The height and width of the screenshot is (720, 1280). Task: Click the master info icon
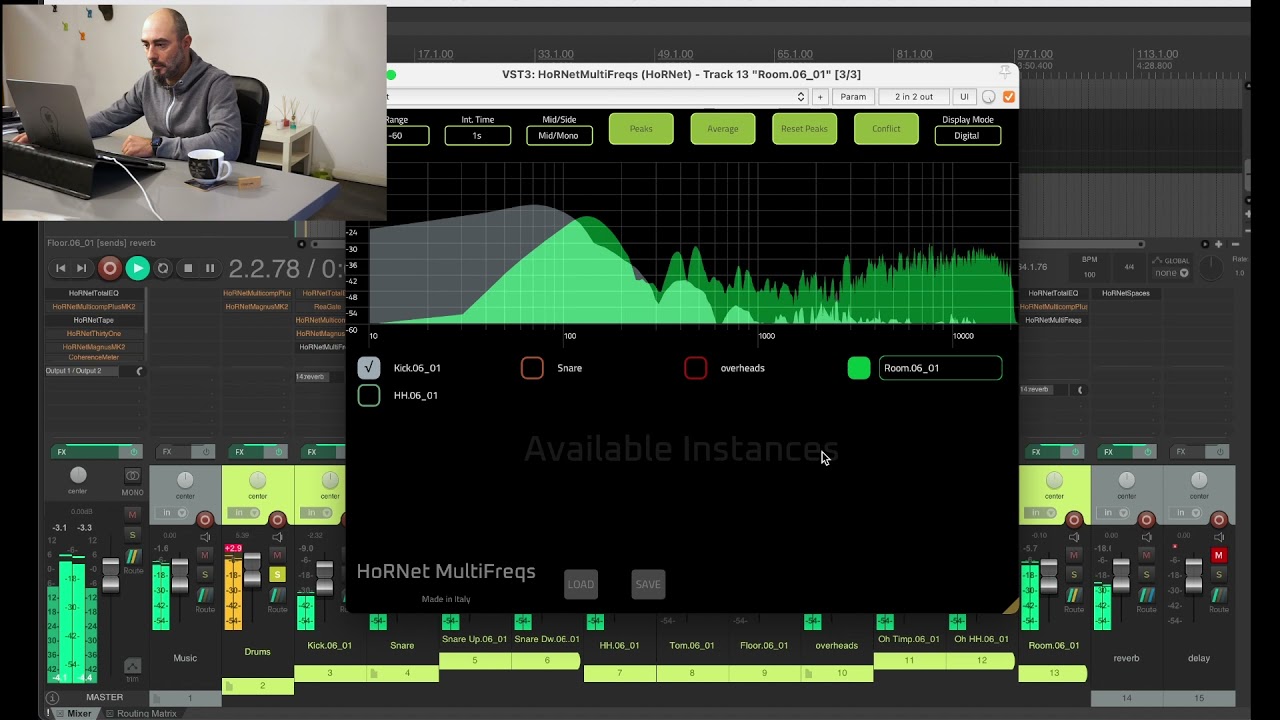[52, 698]
